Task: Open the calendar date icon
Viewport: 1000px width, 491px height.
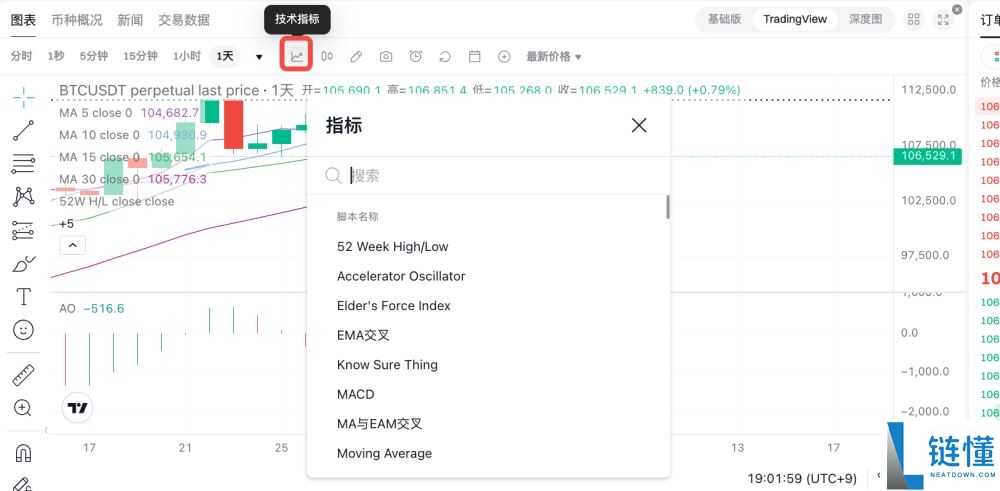Action: [474, 56]
